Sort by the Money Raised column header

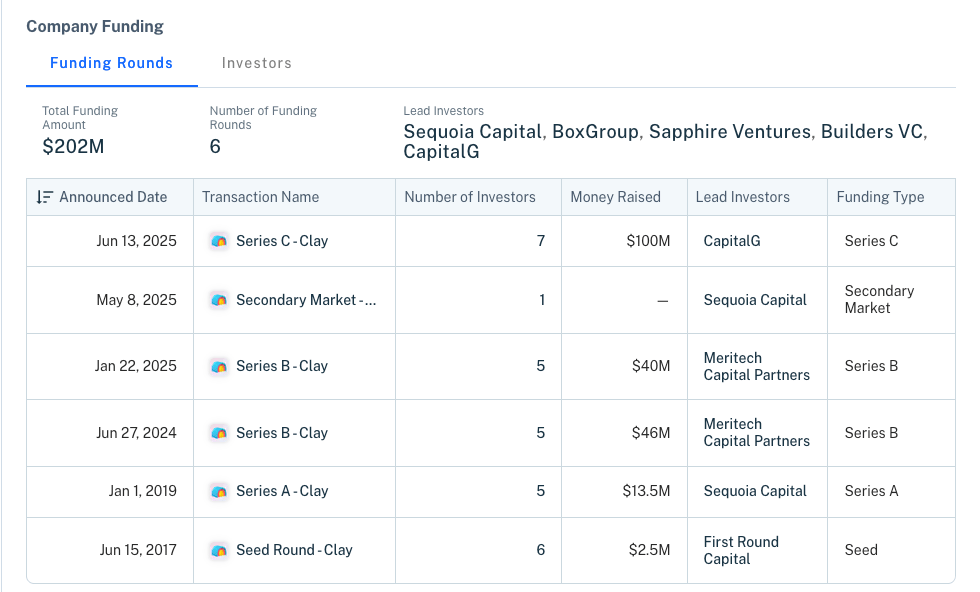pyautogui.click(x=615, y=197)
